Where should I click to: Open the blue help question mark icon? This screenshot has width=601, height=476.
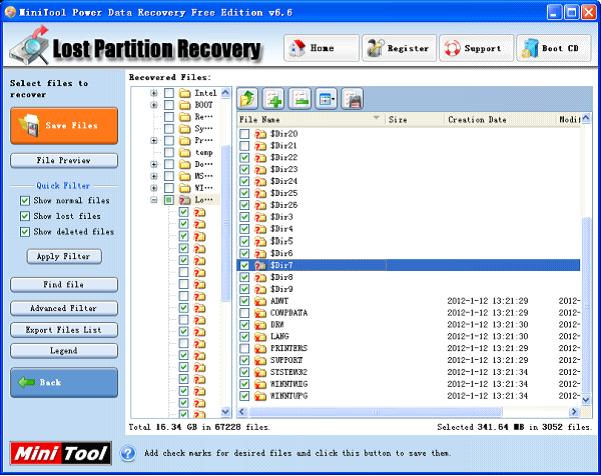click(128, 453)
